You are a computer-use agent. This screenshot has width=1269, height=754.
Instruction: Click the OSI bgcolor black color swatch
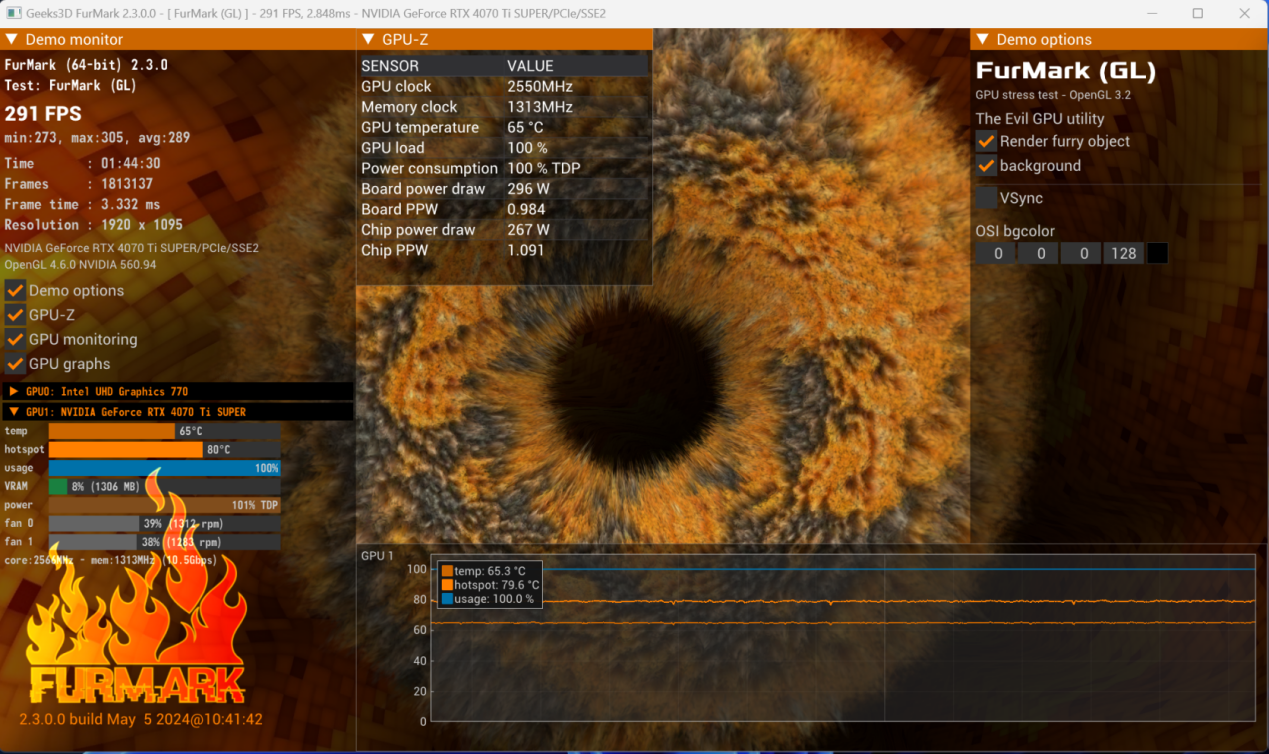(x=1157, y=253)
